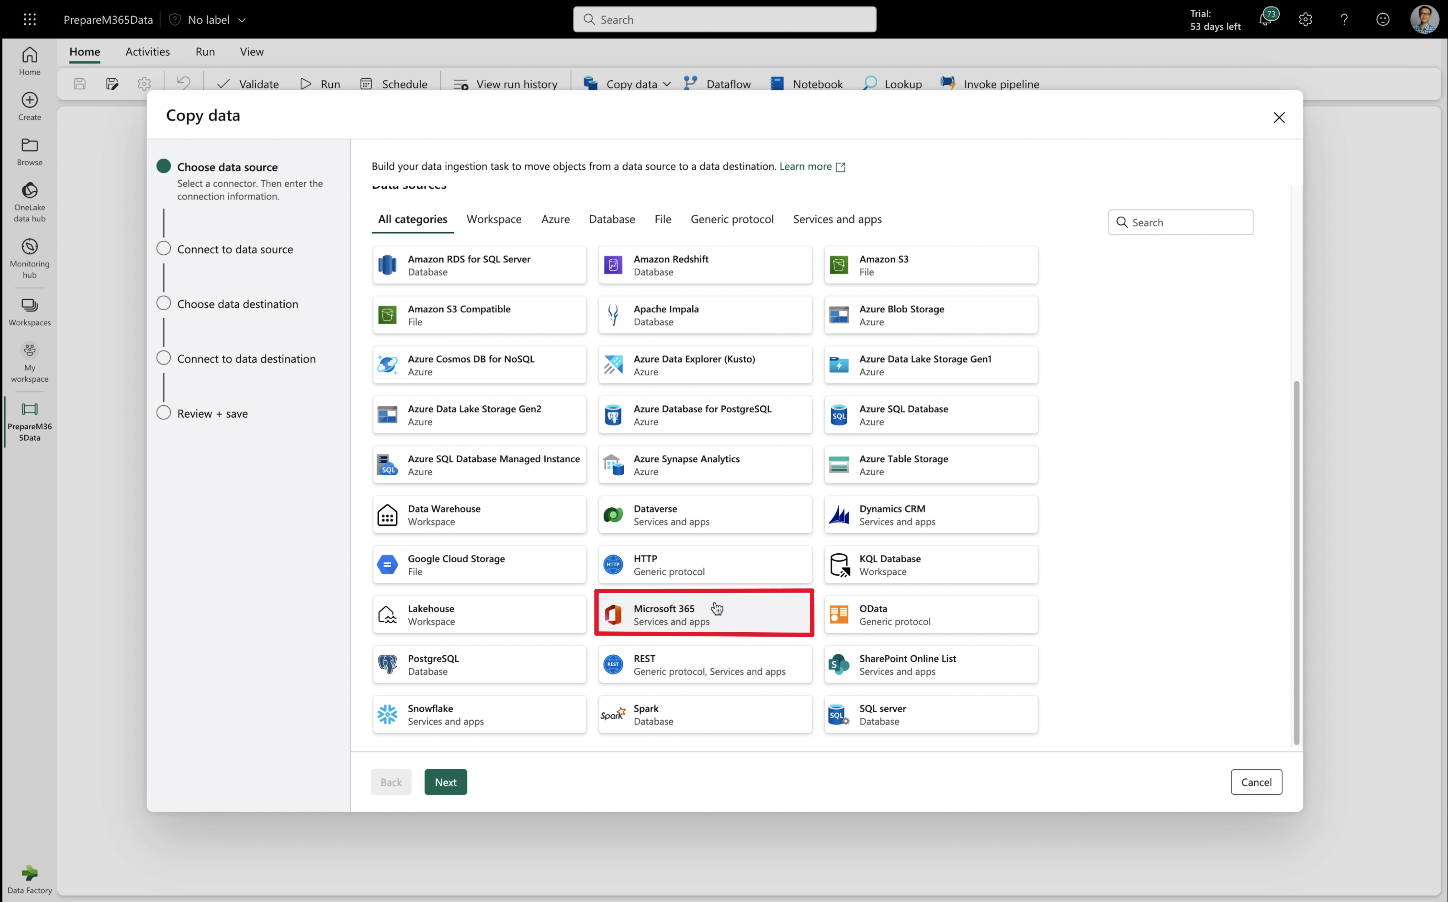Open the app launcher waffle icon
1448x902 pixels.
point(29,19)
